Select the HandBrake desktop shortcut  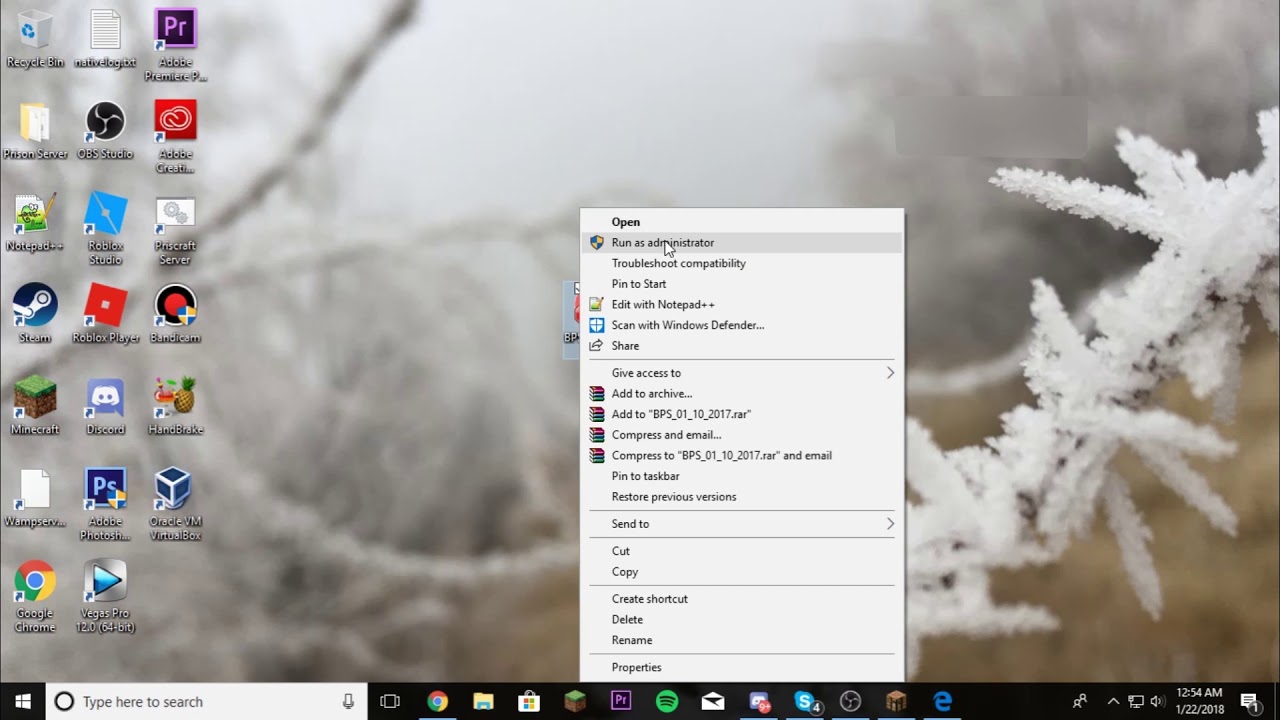(175, 406)
